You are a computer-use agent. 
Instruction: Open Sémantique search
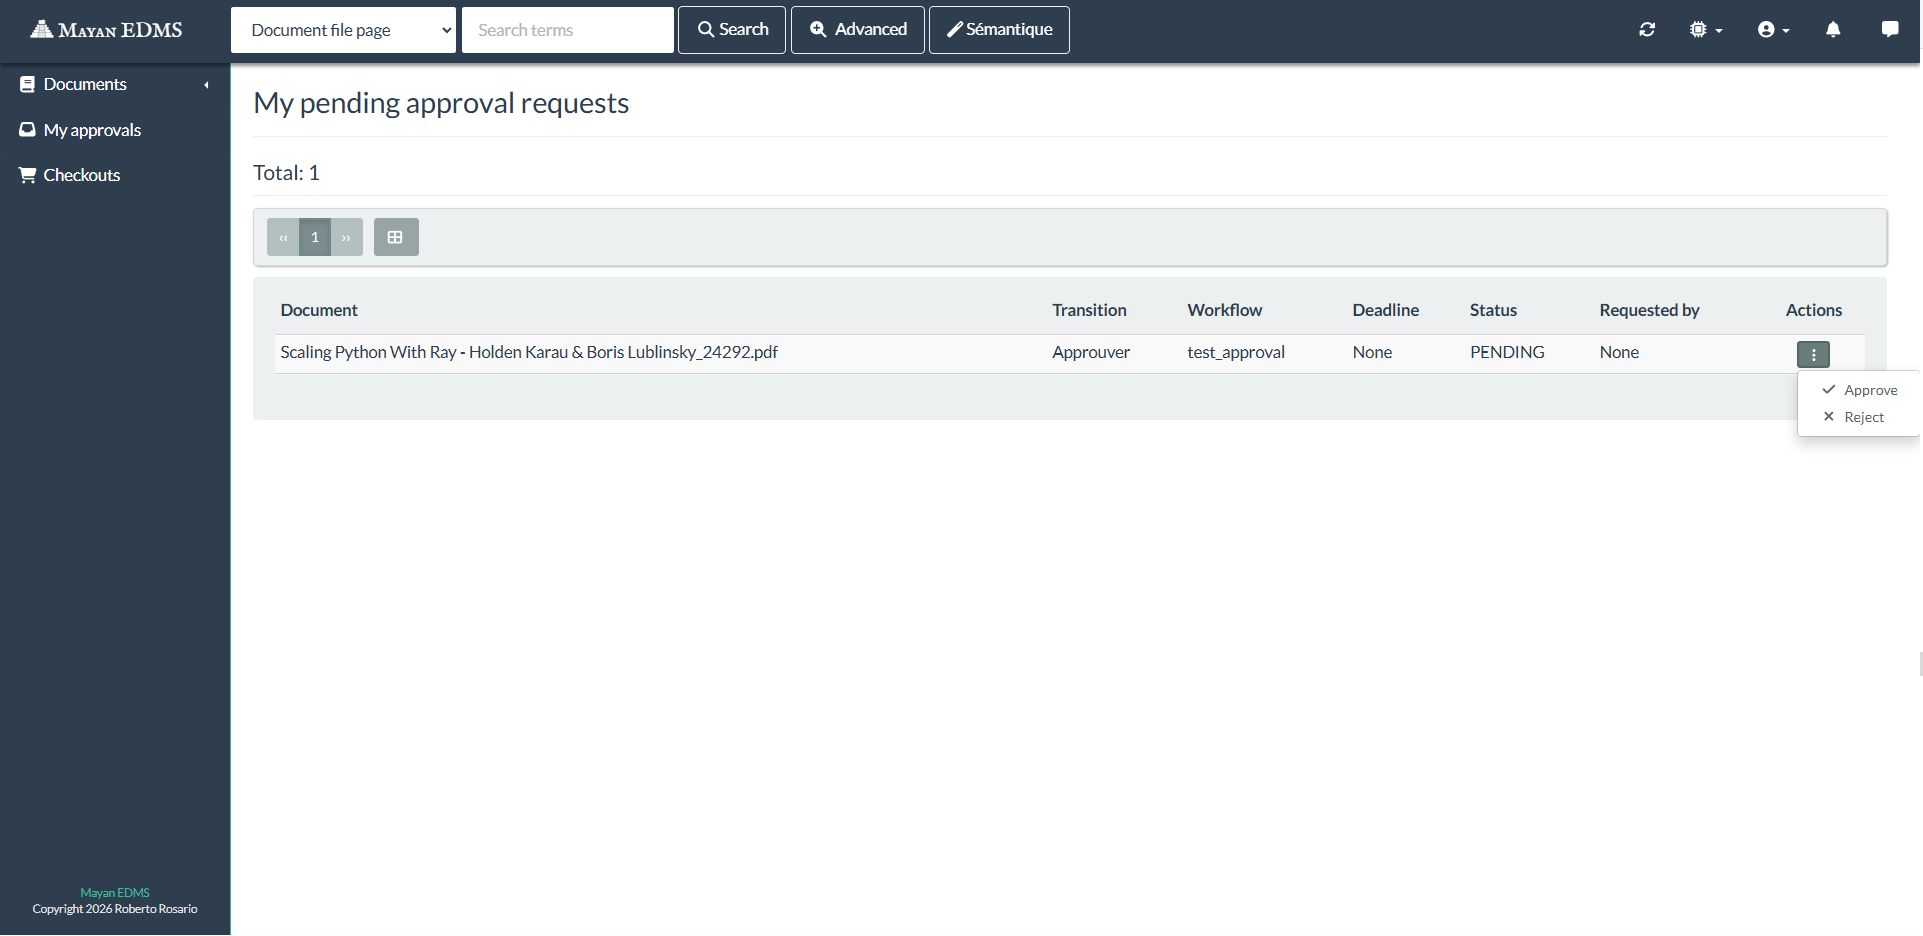click(x=999, y=30)
